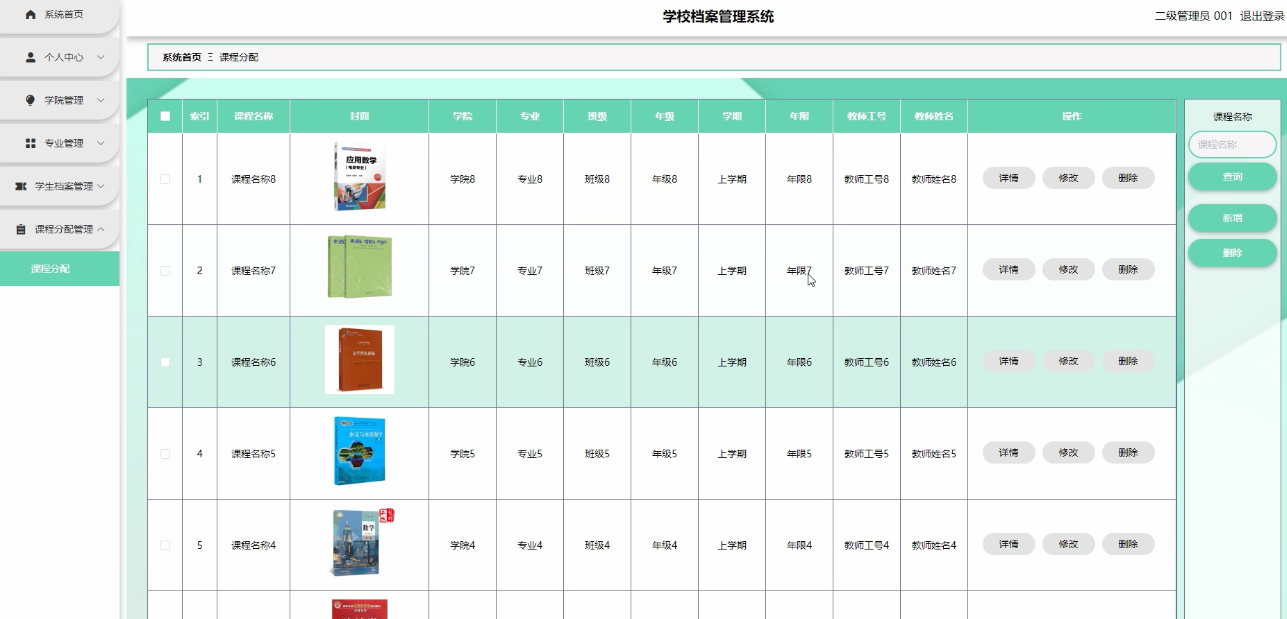Image resolution: width=1287 pixels, height=619 pixels.
Task: Click the 系统首页 breadcrumb link
Action: coord(182,58)
